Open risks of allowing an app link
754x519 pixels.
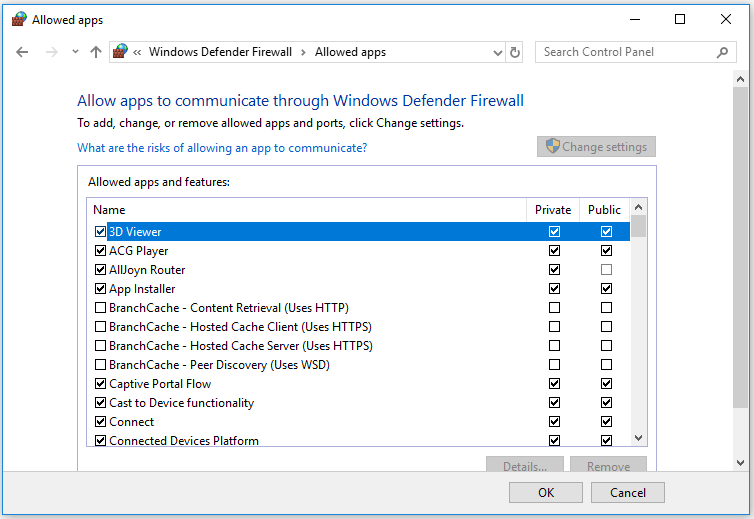click(222, 148)
